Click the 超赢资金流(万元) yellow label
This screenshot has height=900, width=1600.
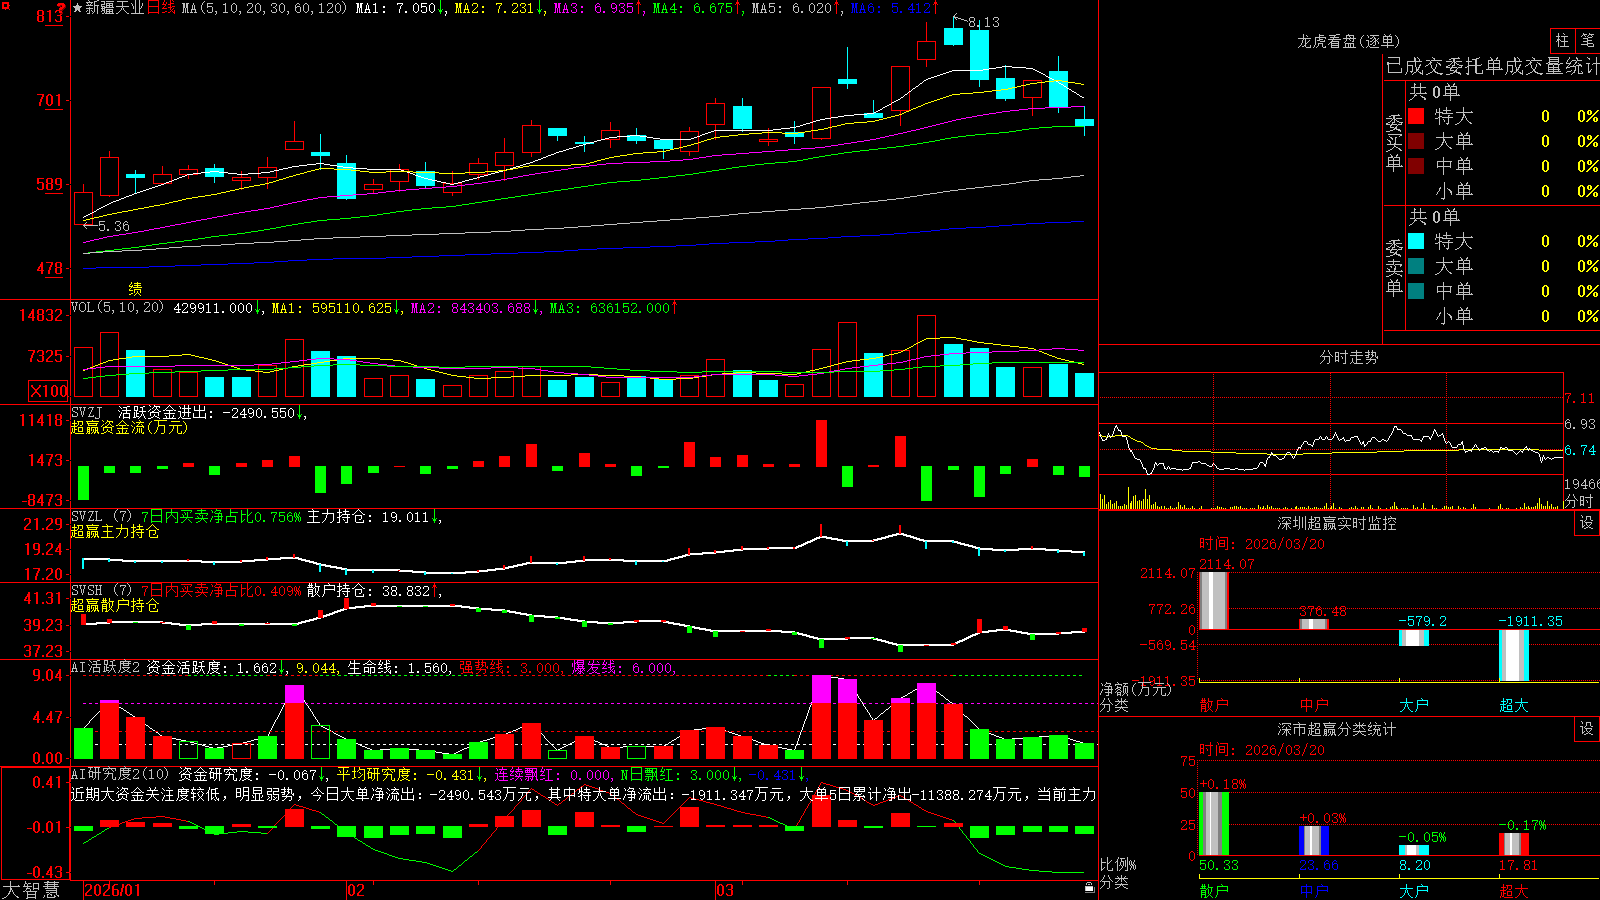[129, 427]
